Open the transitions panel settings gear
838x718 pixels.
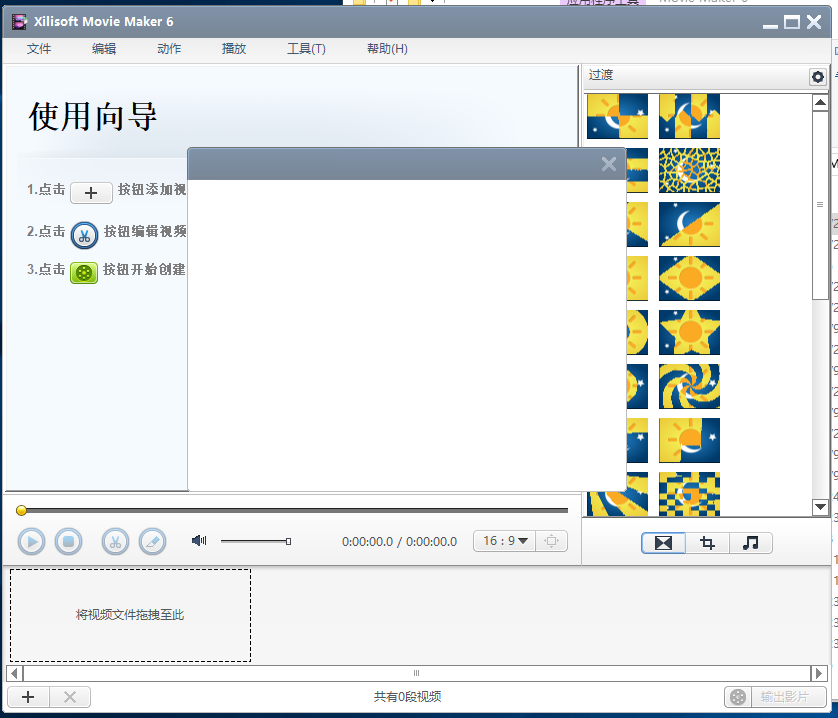(818, 76)
